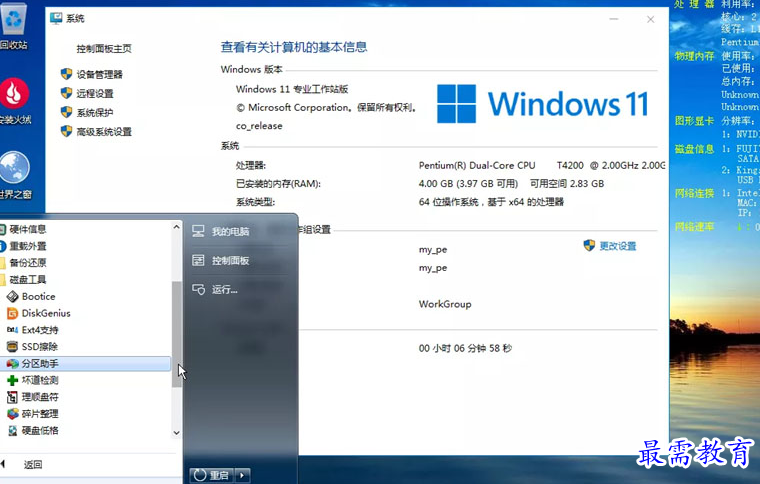This screenshot has height=484, width=760.
Task: Click the 理顺盘符 icon
Action: coord(13,397)
